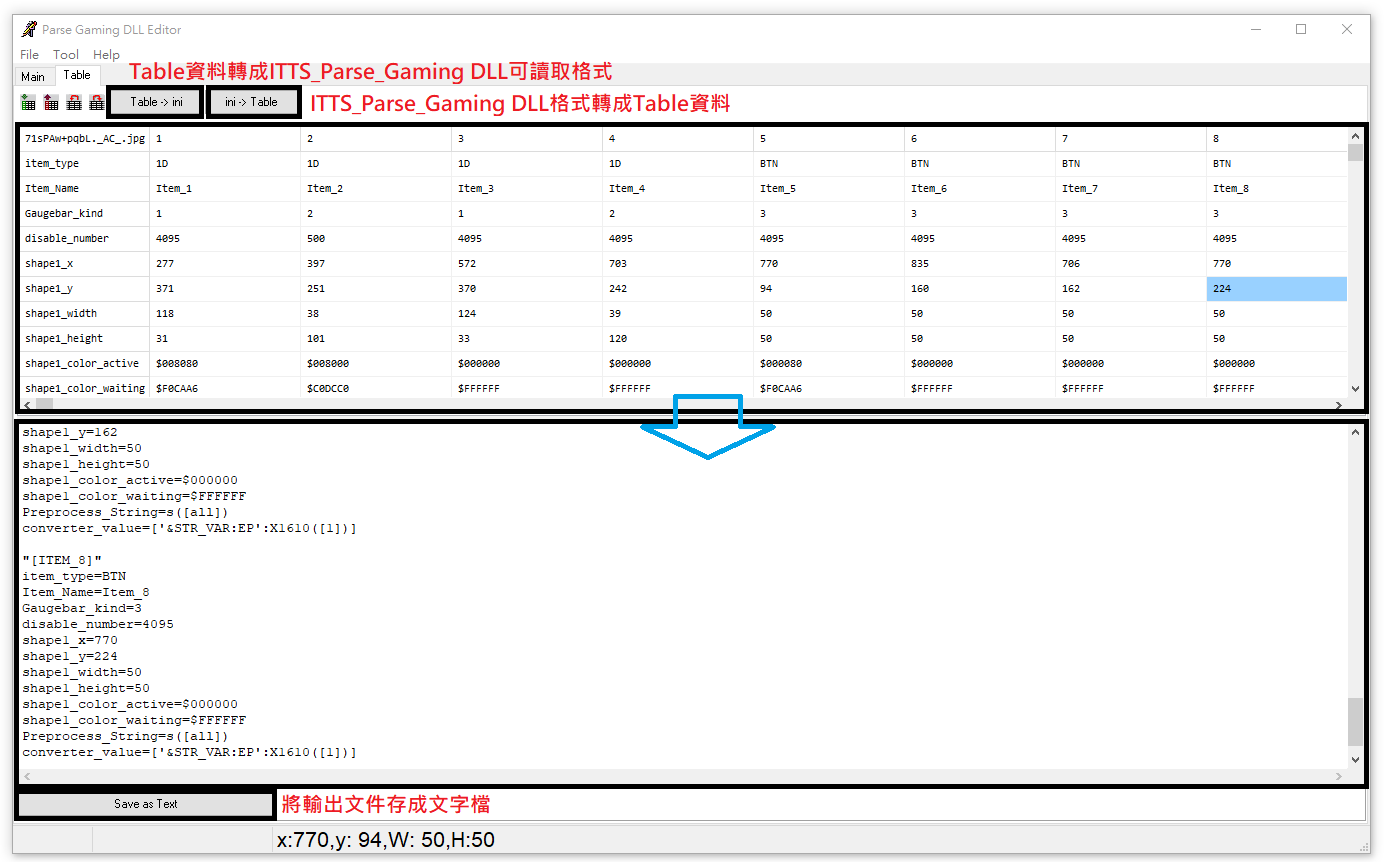The height and width of the screenshot is (862, 1386).
Task: Click the dark-red up-arrow table icon
Action: pos(51,102)
